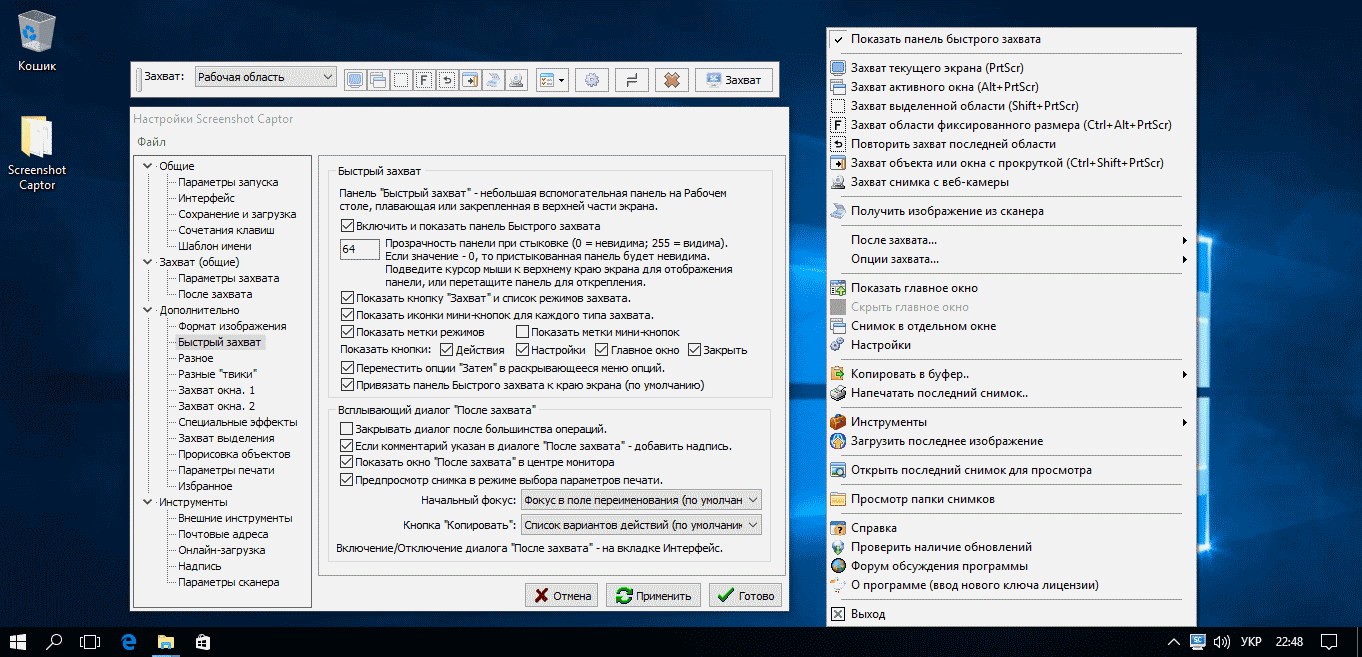The height and width of the screenshot is (657, 1362).
Task: Collapse the Инструменты tree section
Action: click(x=148, y=502)
